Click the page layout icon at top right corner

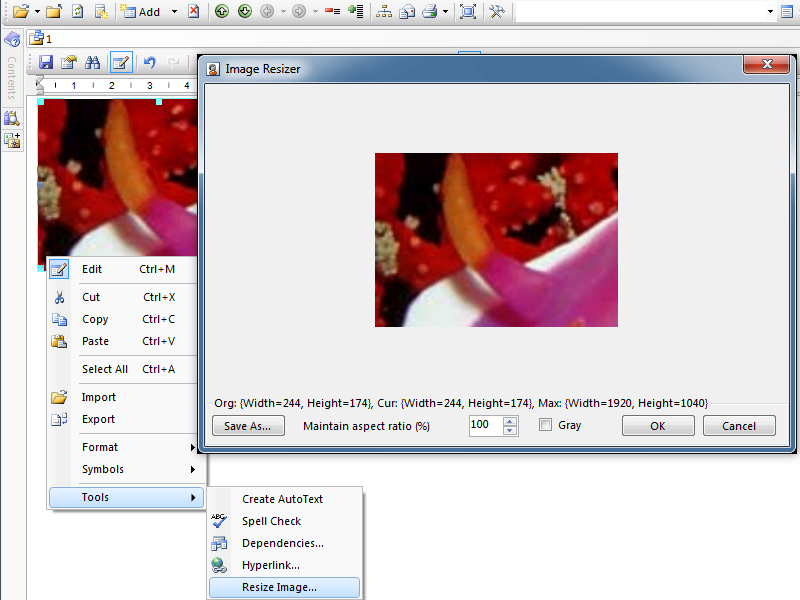pos(787,12)
